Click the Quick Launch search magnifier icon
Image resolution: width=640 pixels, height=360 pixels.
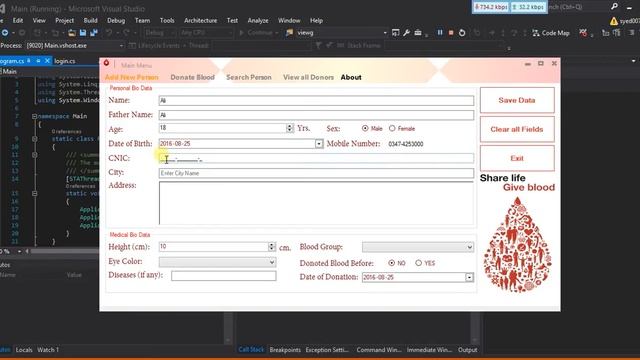(x=614, y=7)
